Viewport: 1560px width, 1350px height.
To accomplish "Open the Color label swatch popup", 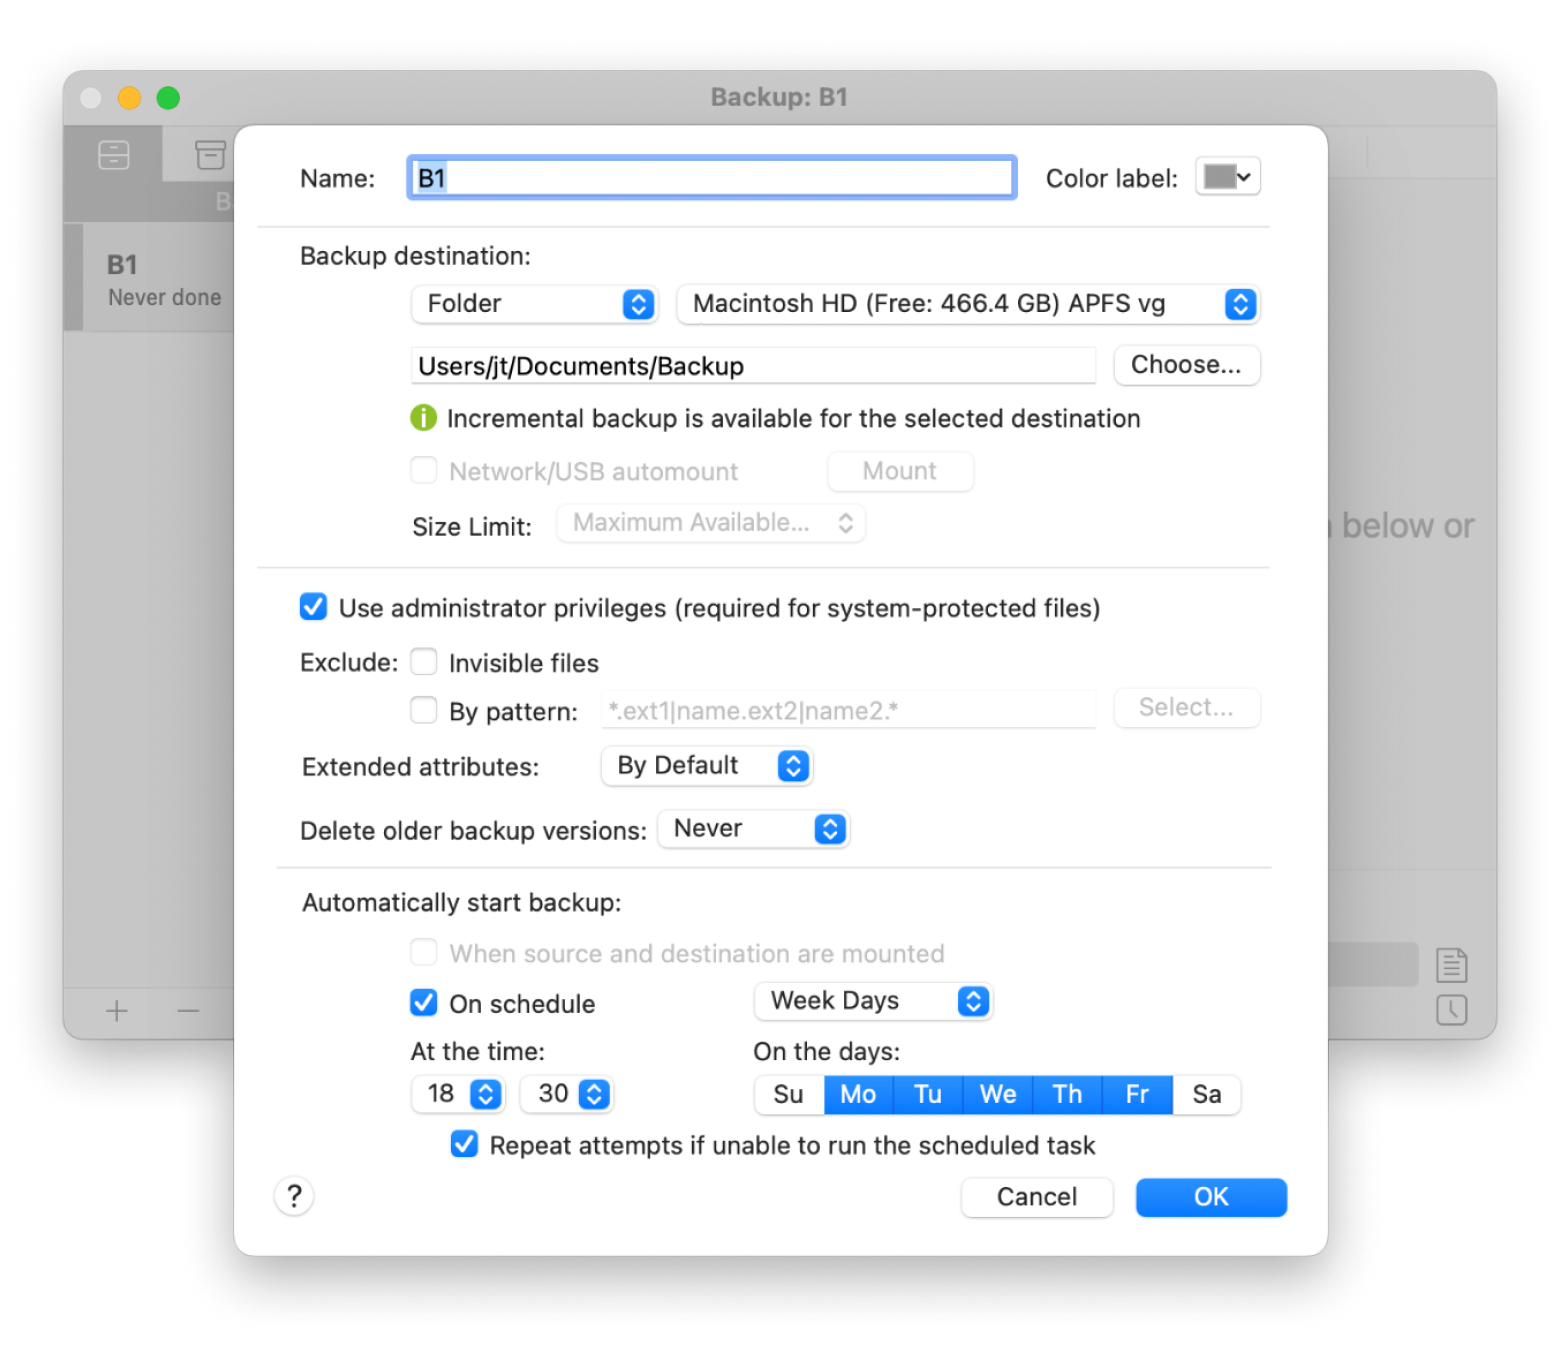I will 1228,177.
